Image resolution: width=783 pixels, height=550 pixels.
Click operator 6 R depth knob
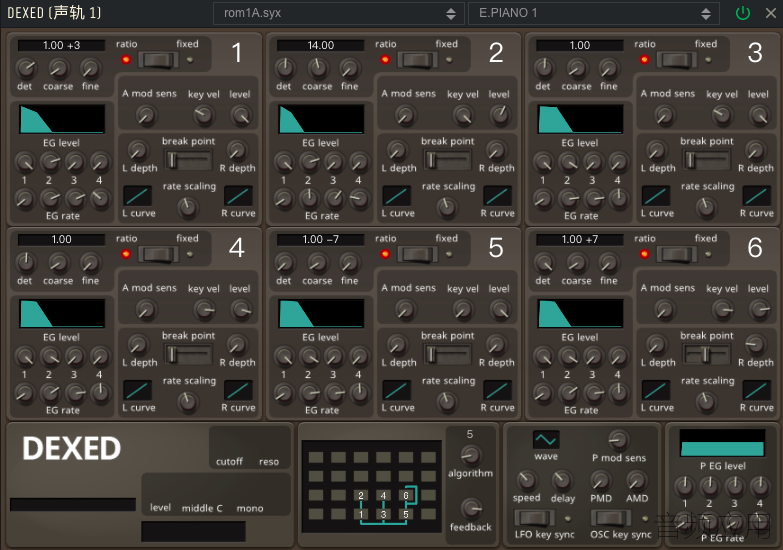pos(755,344)
